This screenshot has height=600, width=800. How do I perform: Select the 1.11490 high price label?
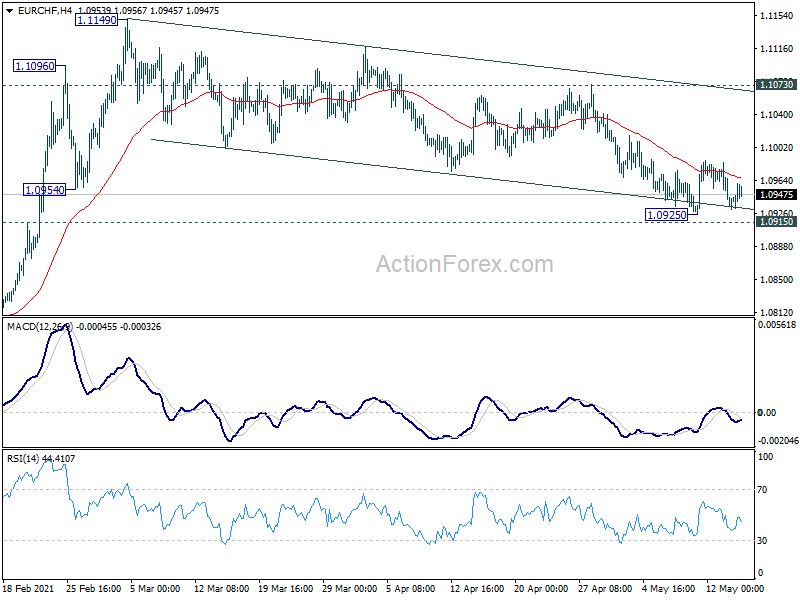click(x=96, y=20)
